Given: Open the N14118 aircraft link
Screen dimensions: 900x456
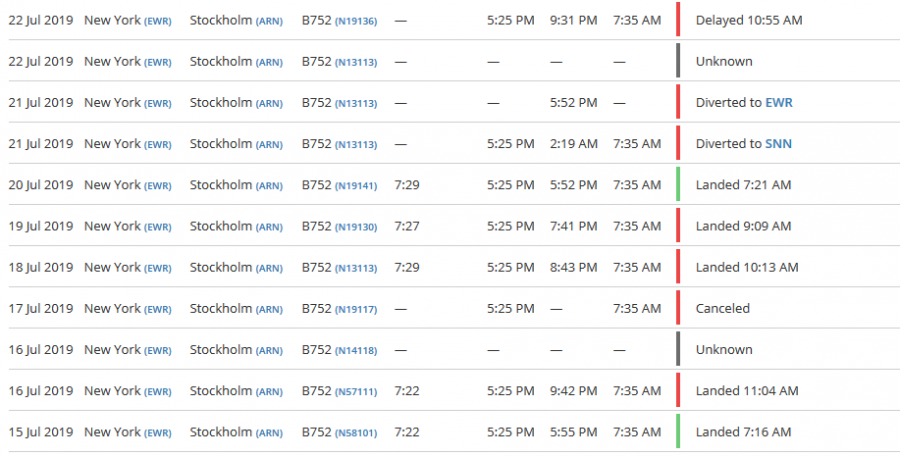Looking at the screenshot, I should tap(356, 350).
